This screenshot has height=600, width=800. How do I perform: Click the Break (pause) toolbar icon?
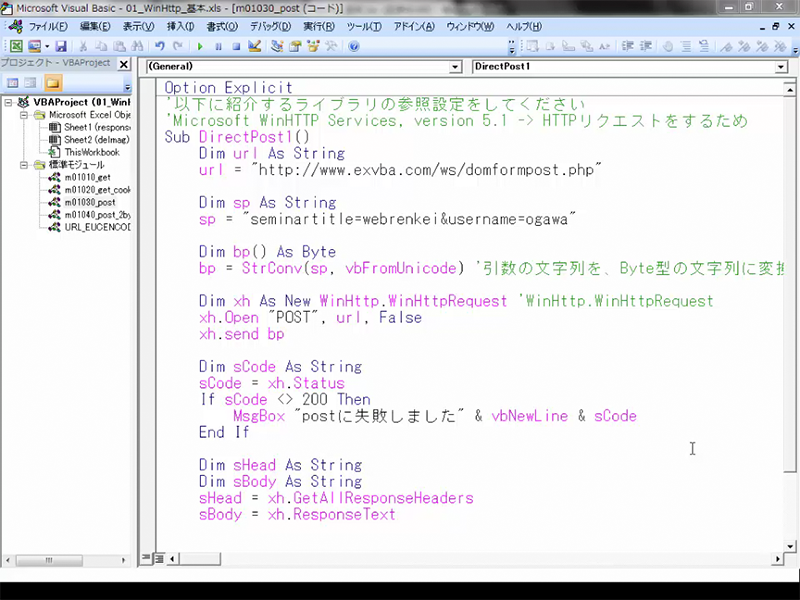point(218,46)
